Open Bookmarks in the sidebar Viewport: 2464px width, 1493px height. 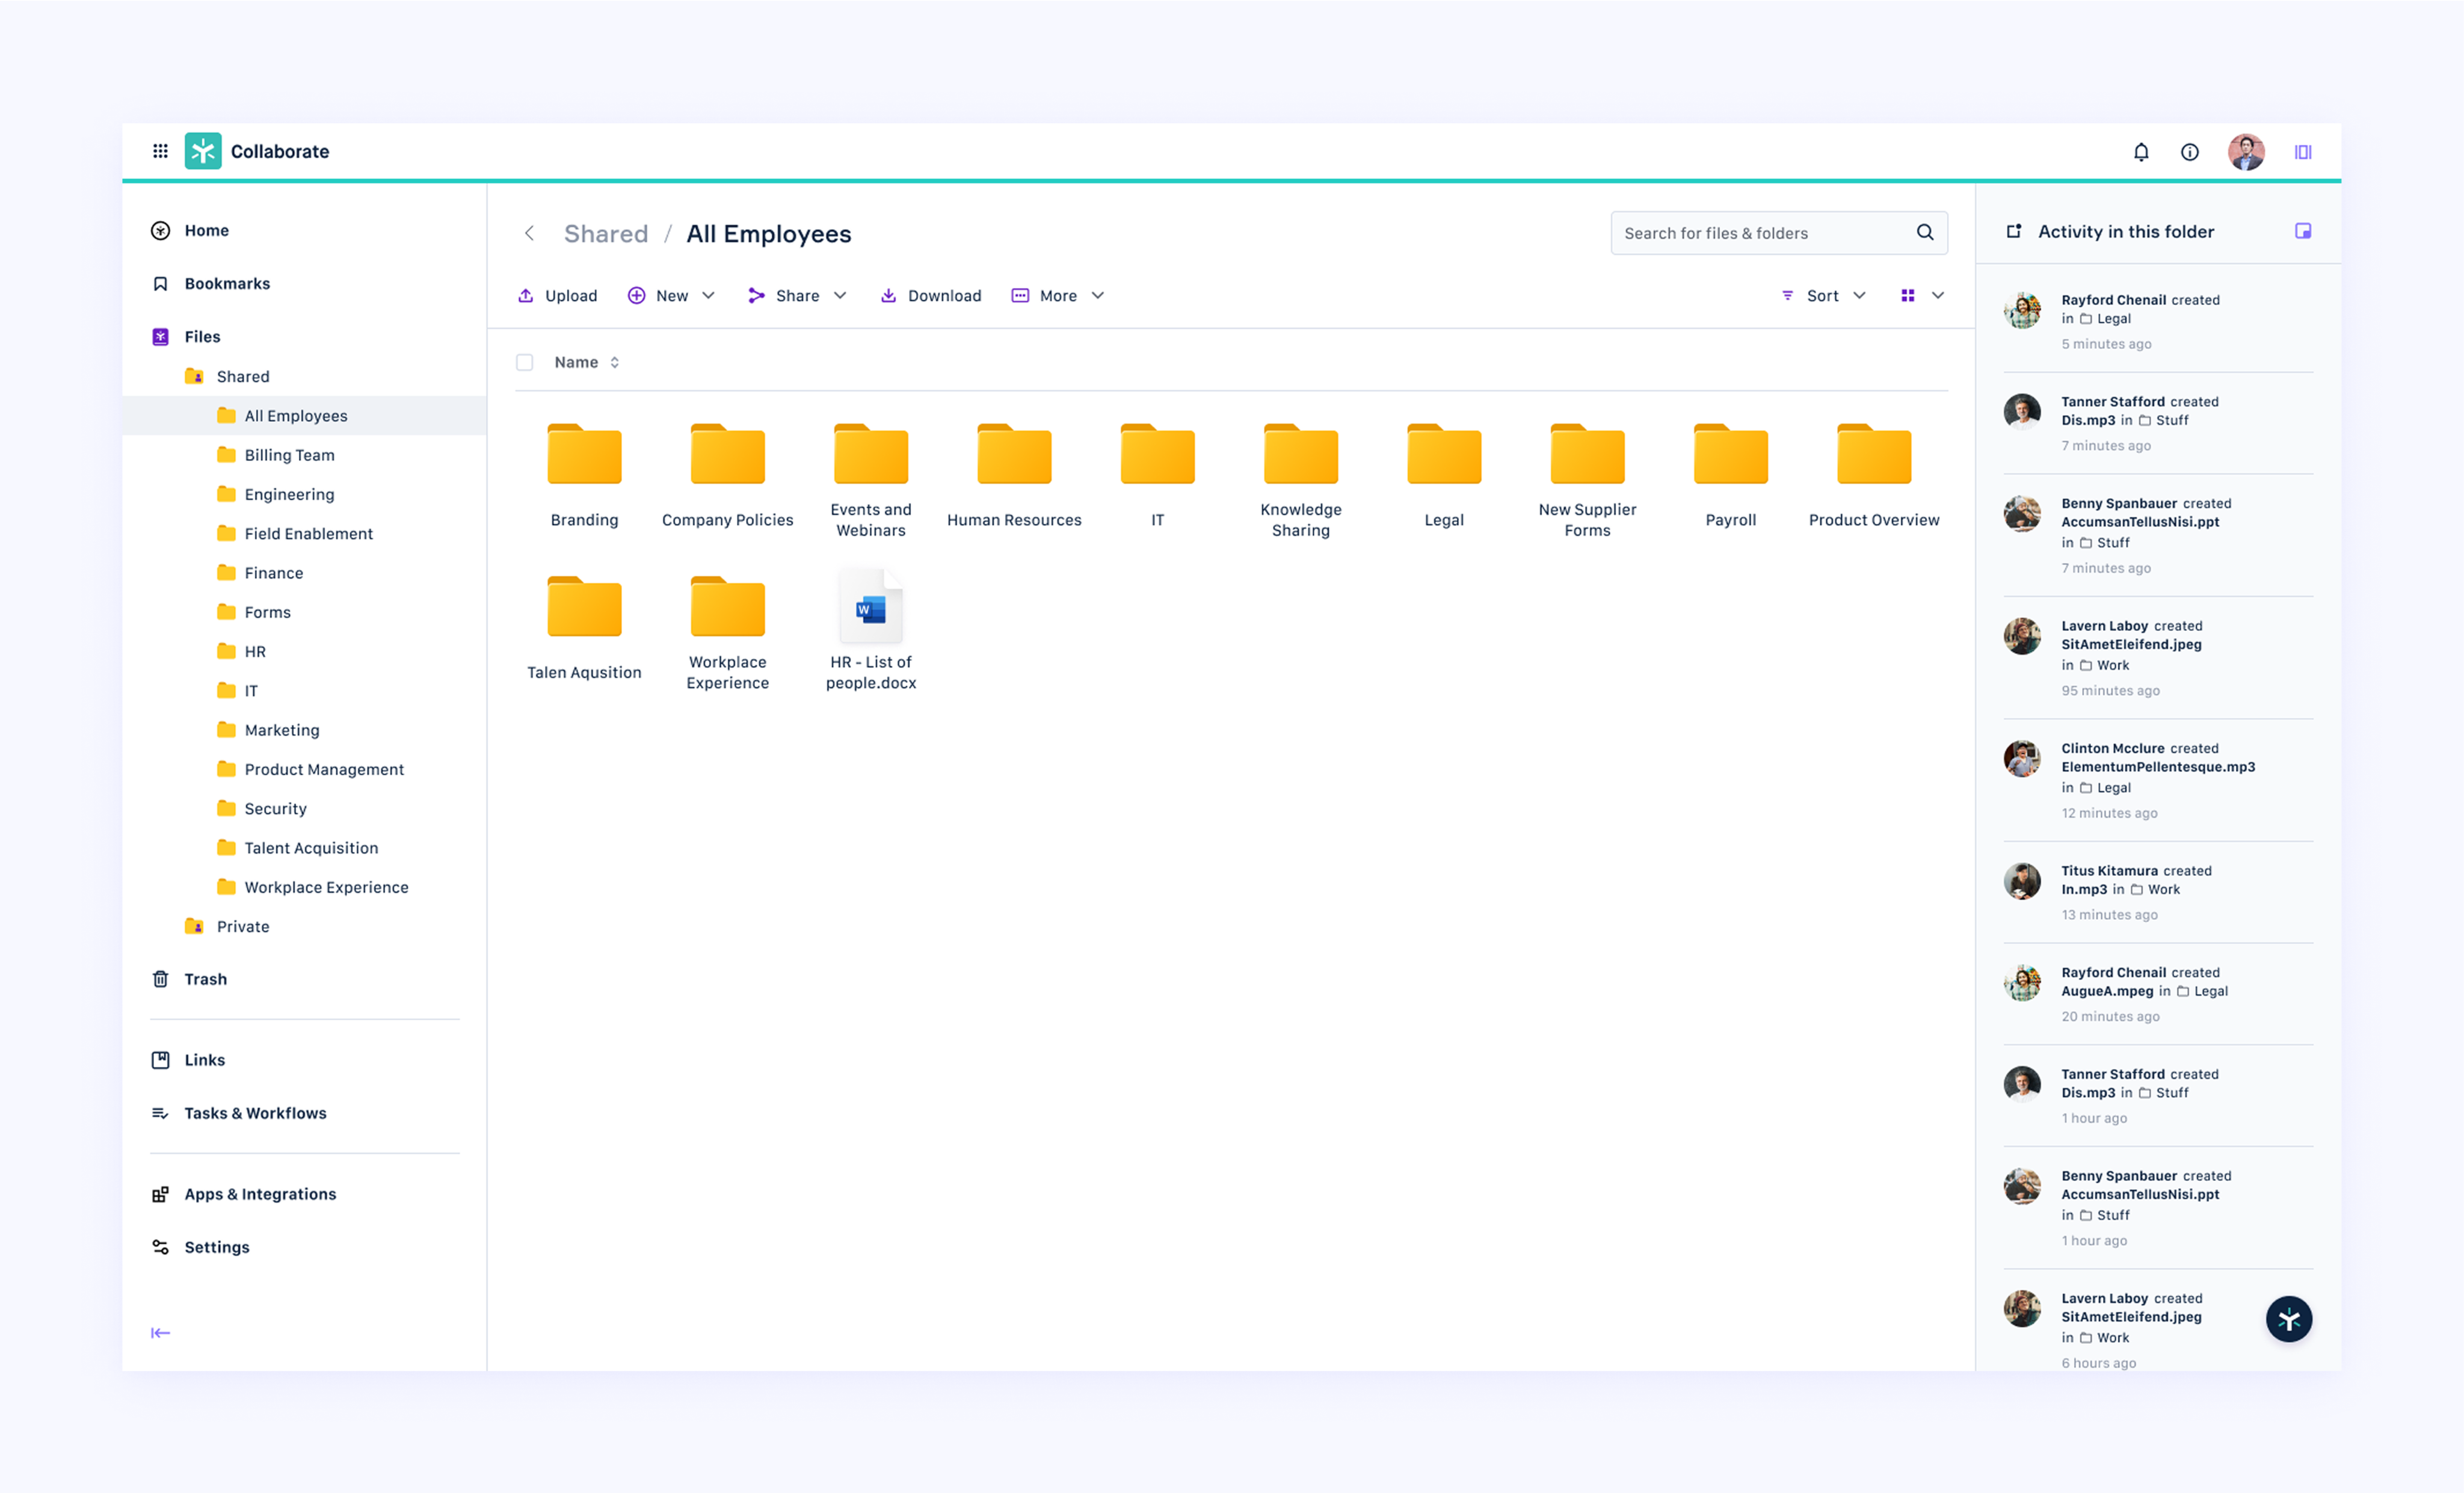(227, 283)
